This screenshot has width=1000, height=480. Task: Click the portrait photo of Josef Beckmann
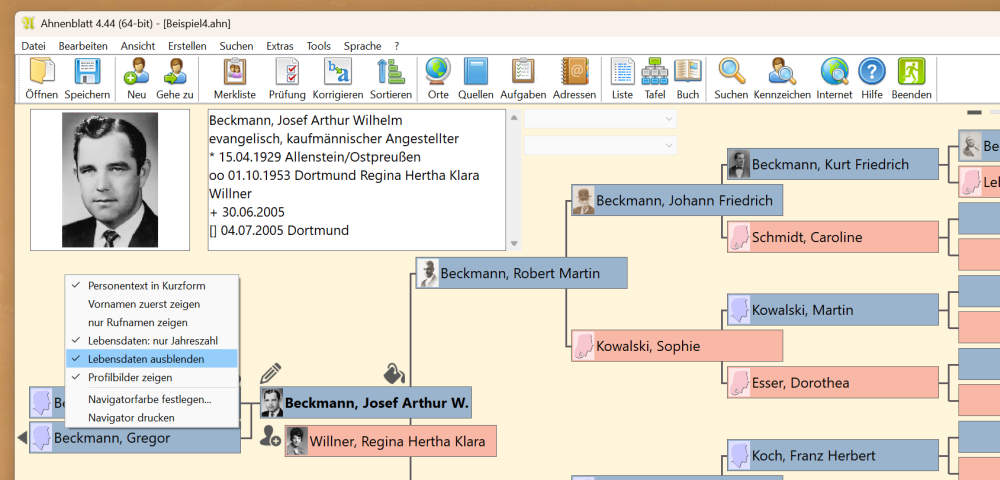[110, 179]
